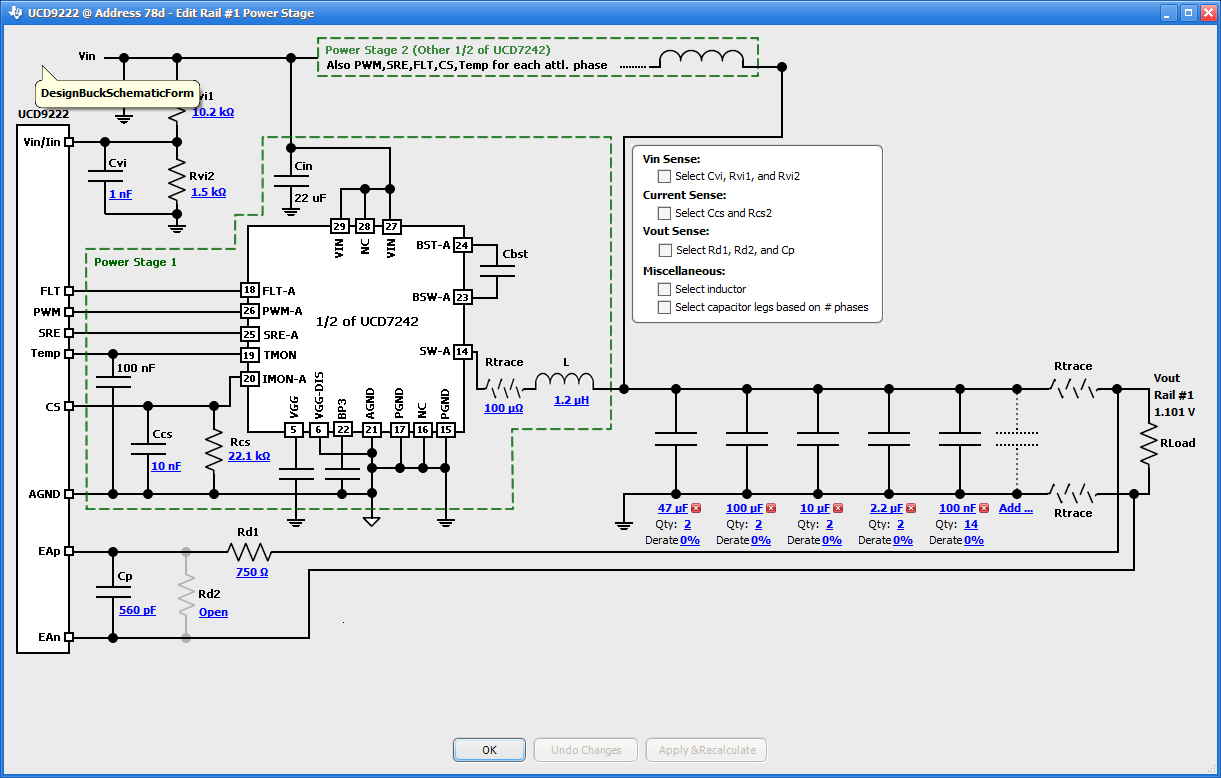The image size is (1221, 778).
Task: Tick the Select inductor checkbox
Action: coord(664,289)
